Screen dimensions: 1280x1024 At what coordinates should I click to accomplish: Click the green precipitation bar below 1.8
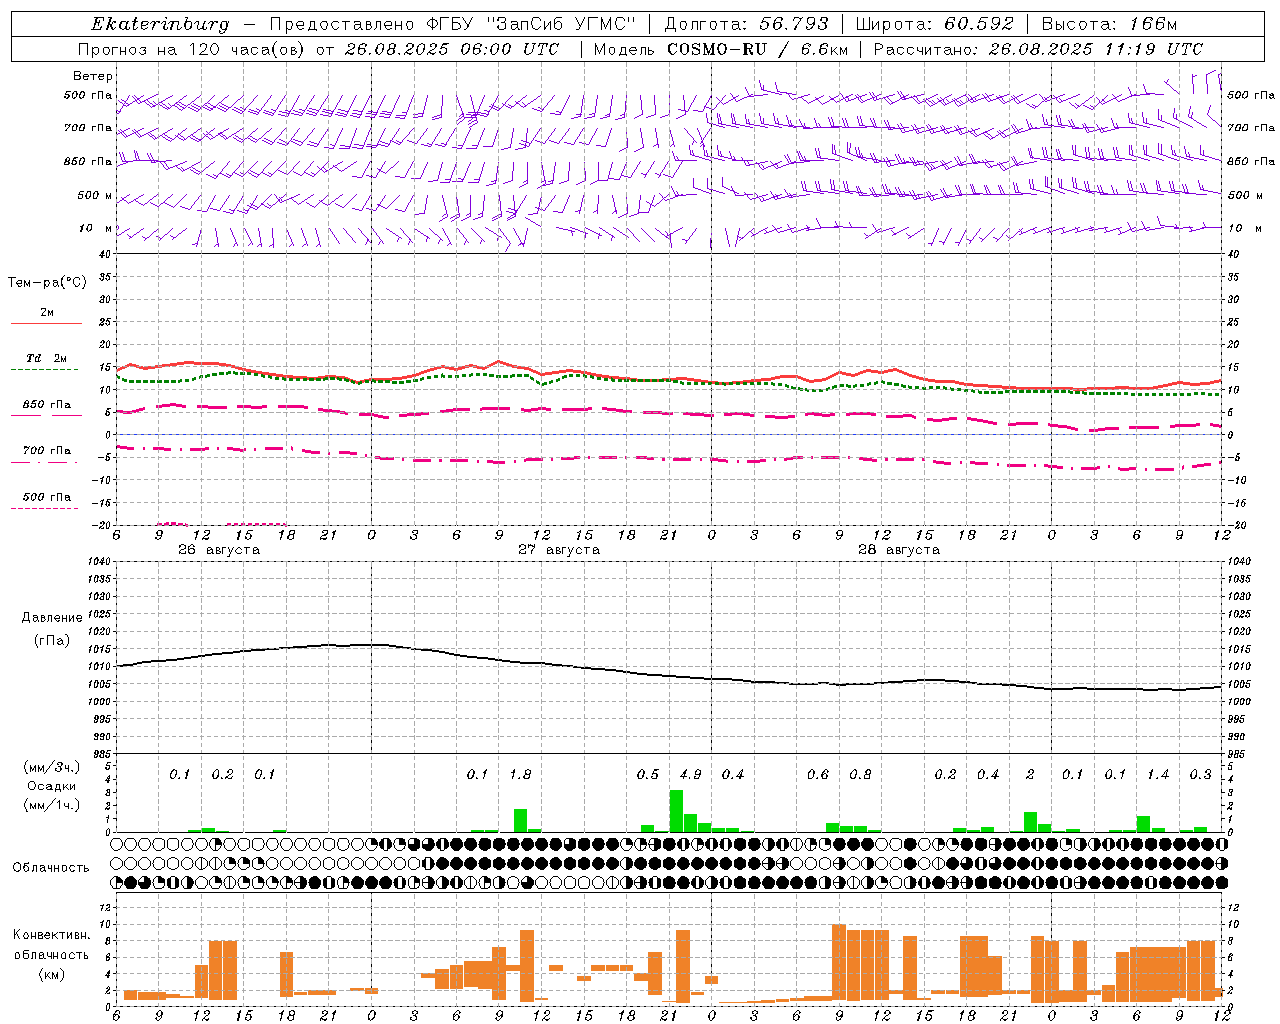pyautogui.click(x=520, y=820)
